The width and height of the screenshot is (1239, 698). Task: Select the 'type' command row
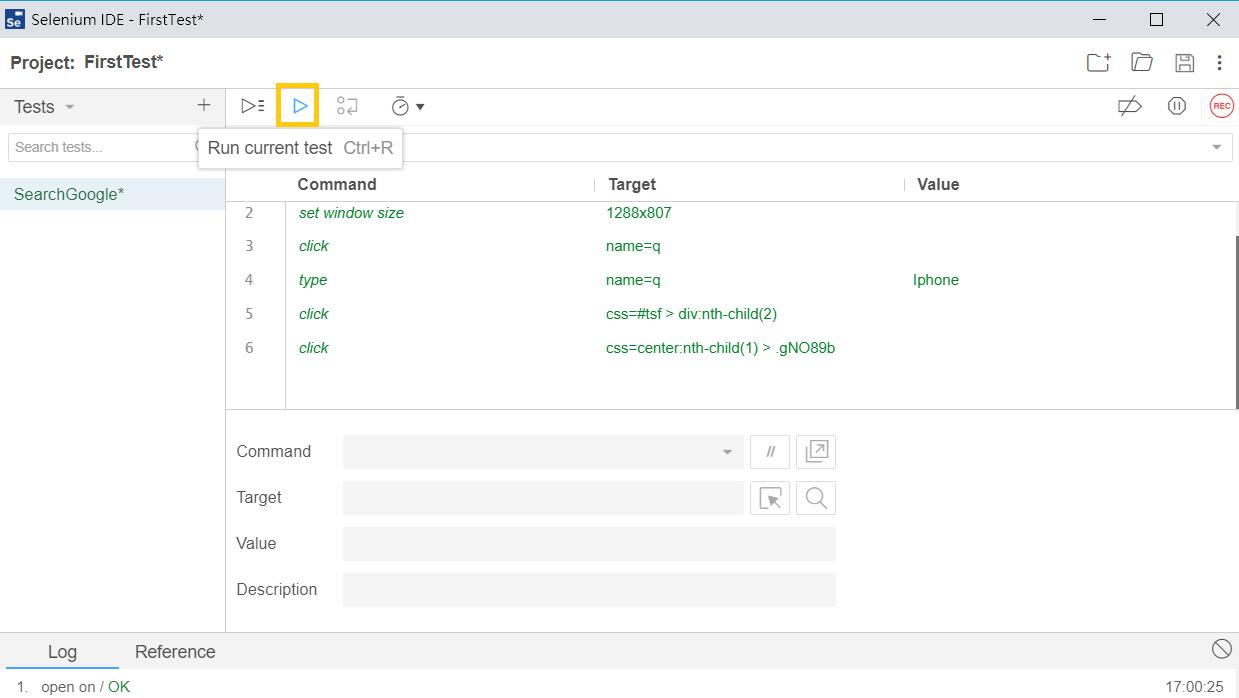click(x=732, y=280)
